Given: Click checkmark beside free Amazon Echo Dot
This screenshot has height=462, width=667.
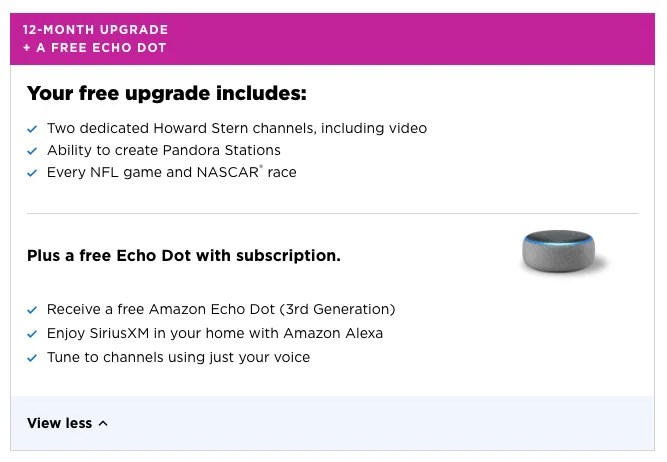Looking at the screenshot, I should point(33,310).
